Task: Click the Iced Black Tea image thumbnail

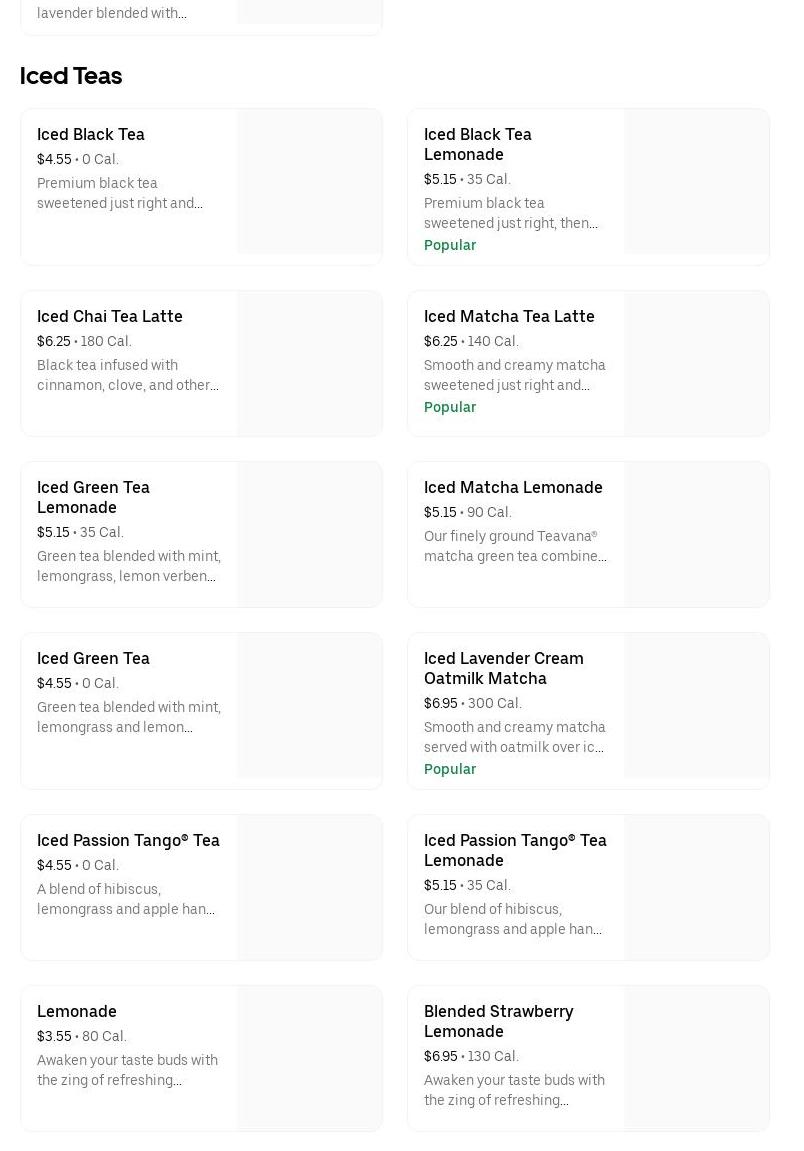Action: coord(310,181)
